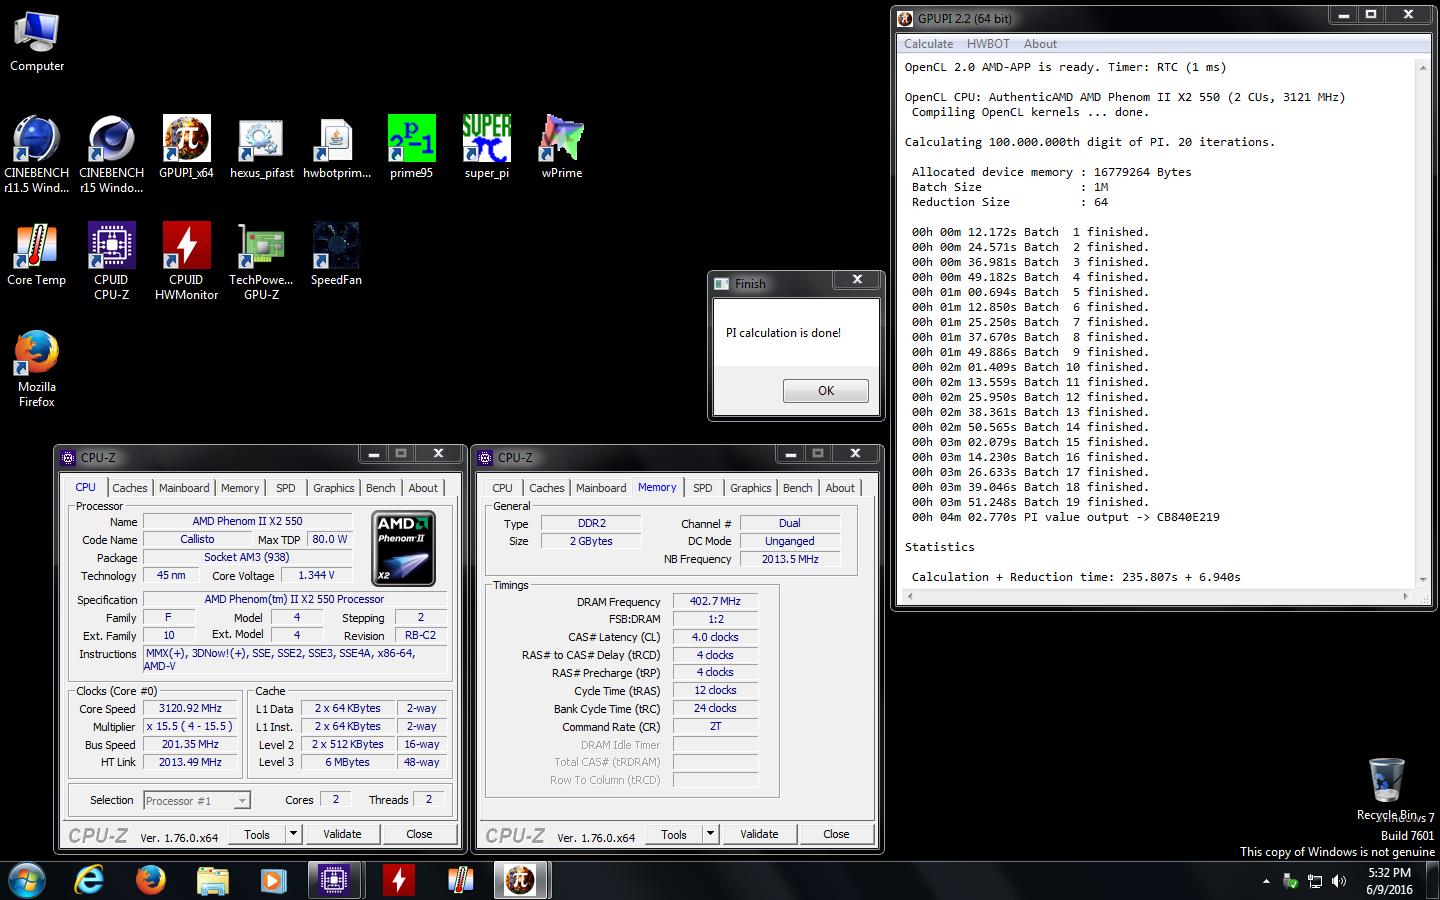Open the Windows Start menu
1440x900 pixels.
pos(27,880)
